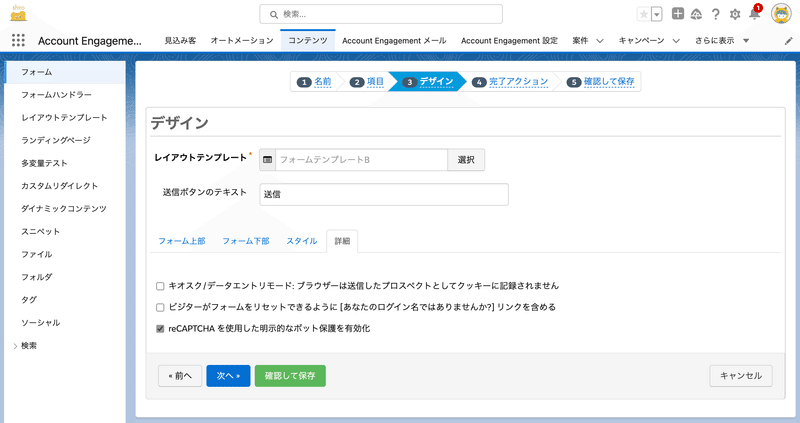Go to wizard step 3 デザイン

428,82
